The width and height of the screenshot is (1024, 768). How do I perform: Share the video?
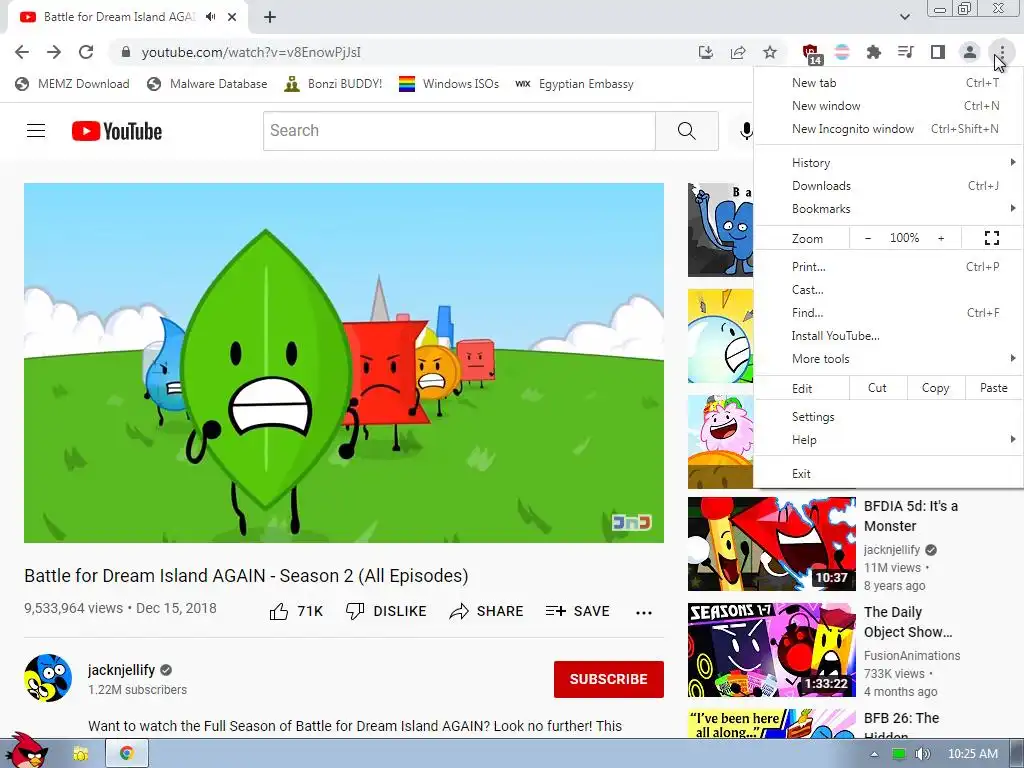(487, 611)
